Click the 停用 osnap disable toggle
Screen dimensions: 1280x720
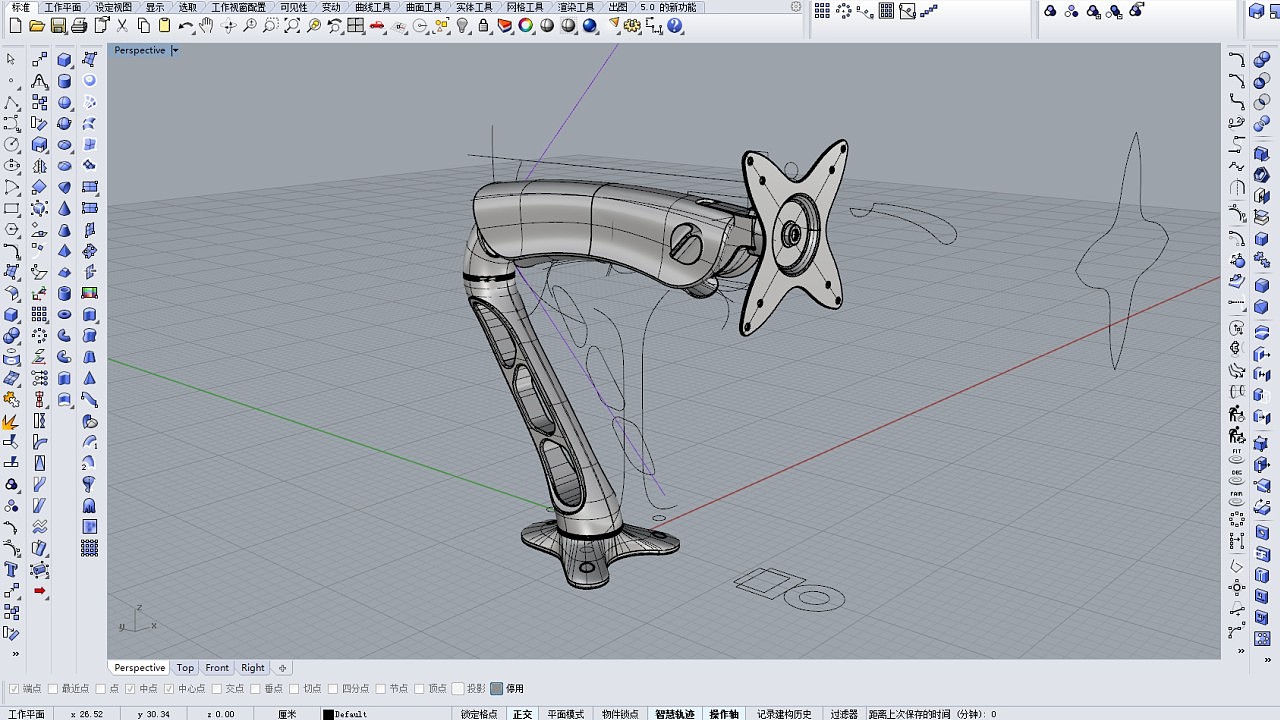click(x=497, y=689)
